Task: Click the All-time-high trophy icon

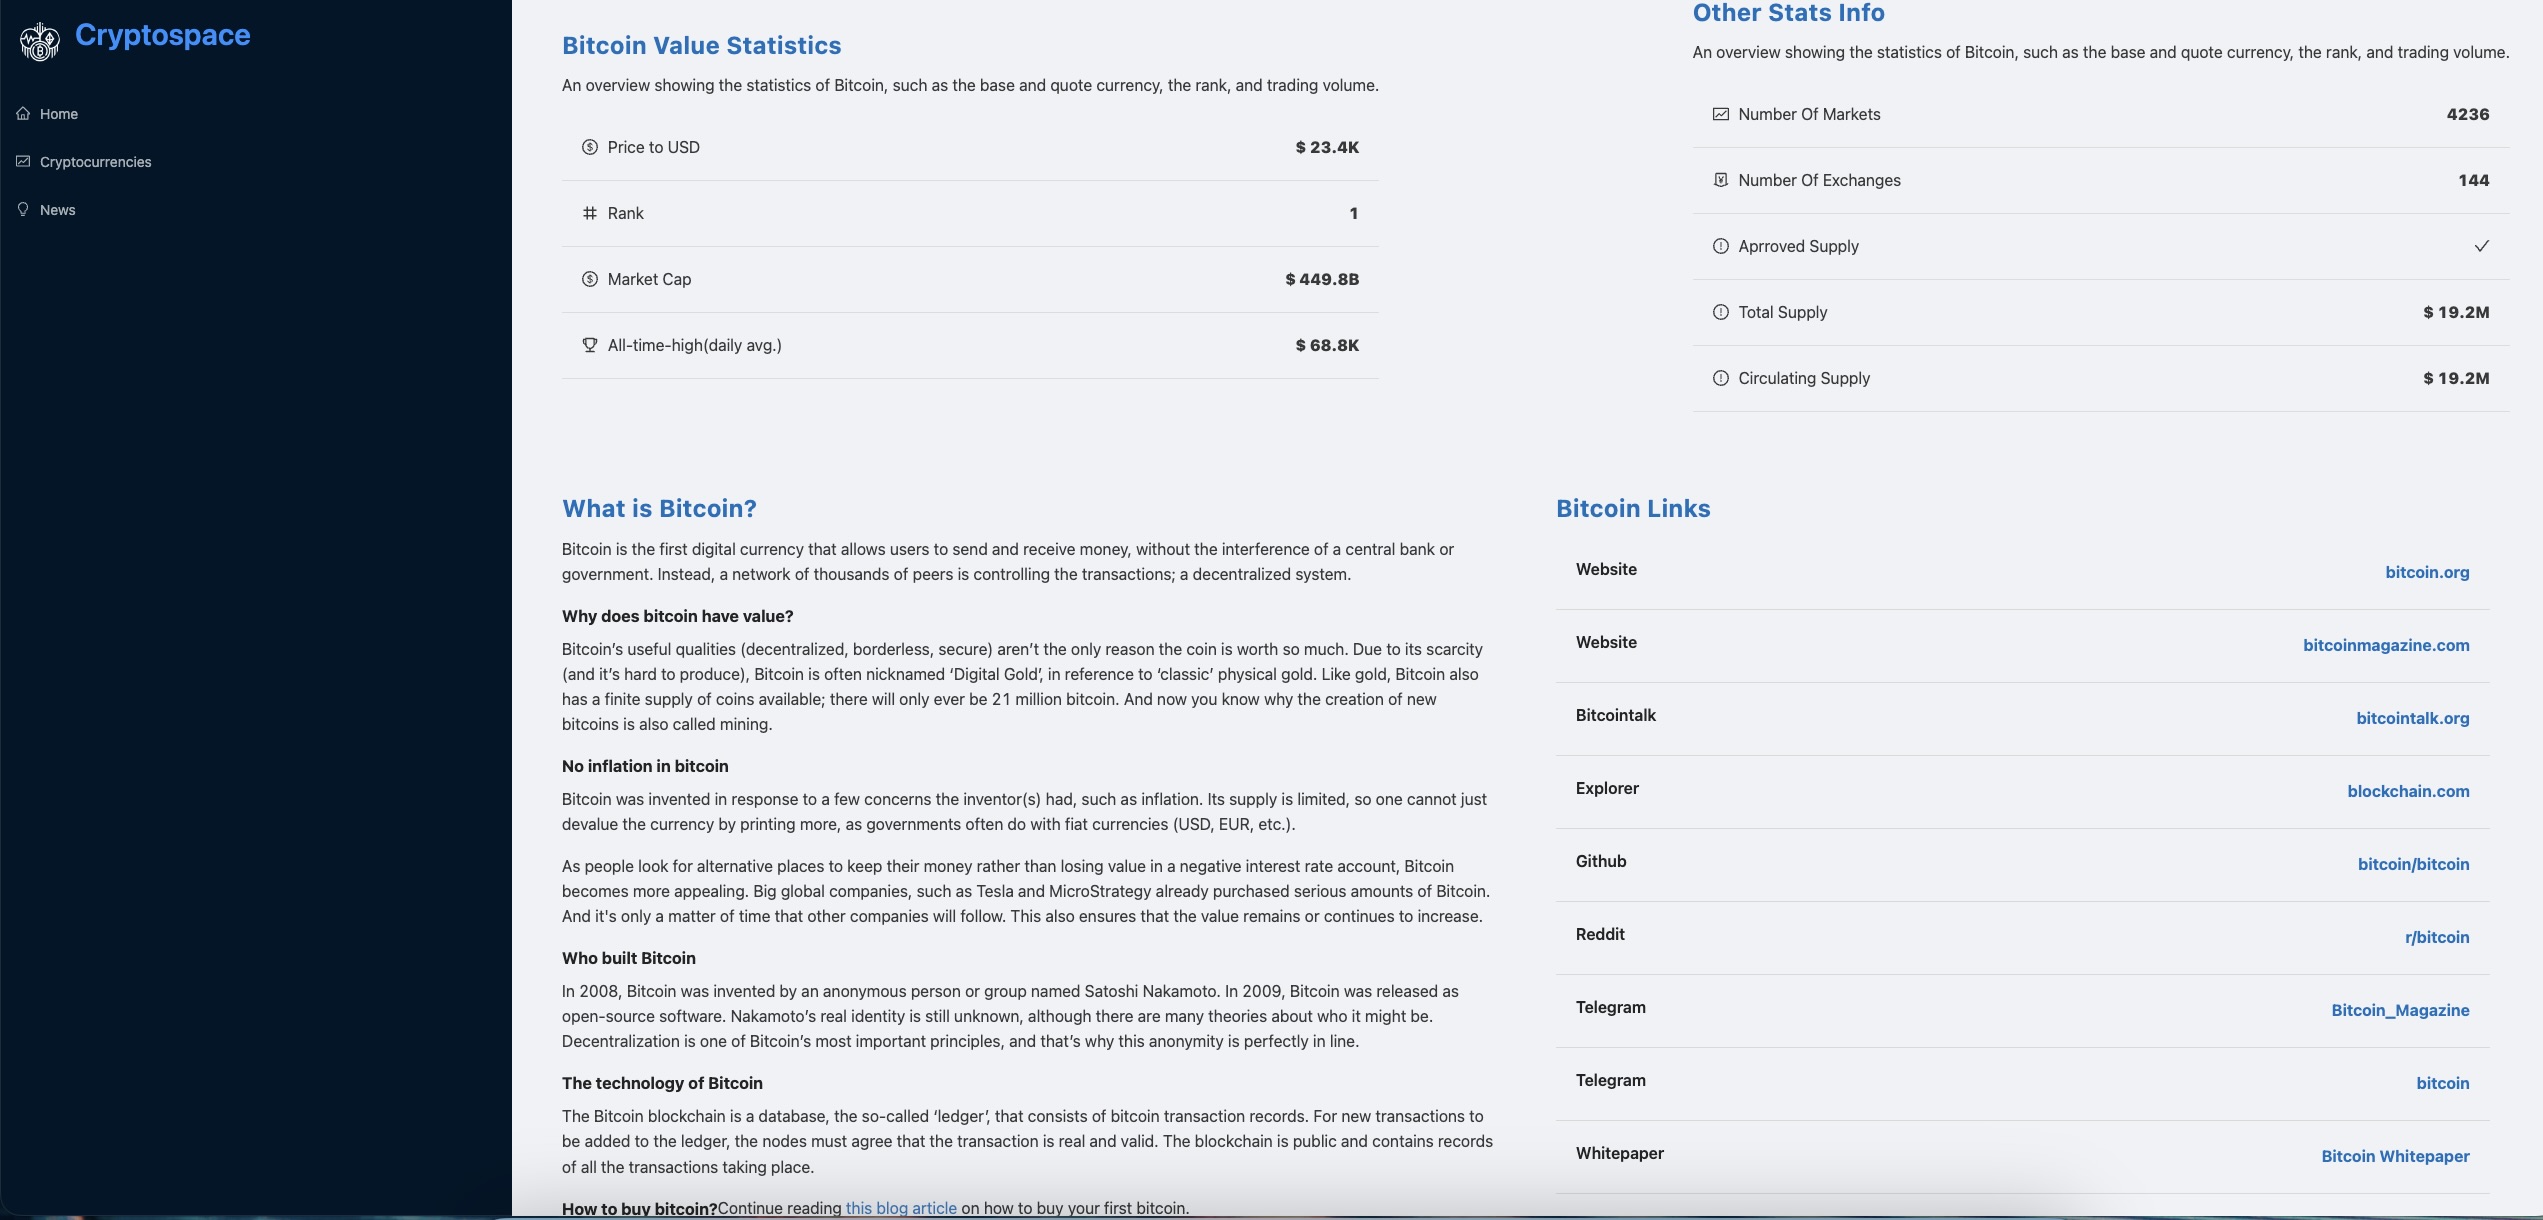Action: point(589,346)
